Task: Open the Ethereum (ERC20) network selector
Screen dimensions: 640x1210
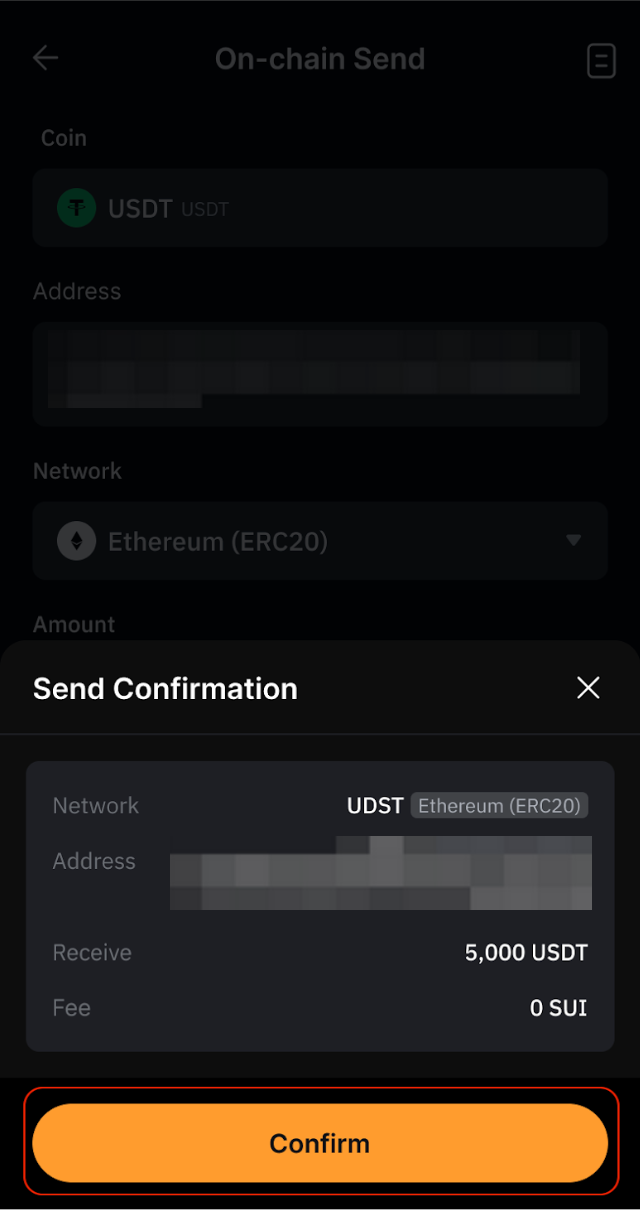Action: pyautogui.click(x=320, y=542)
